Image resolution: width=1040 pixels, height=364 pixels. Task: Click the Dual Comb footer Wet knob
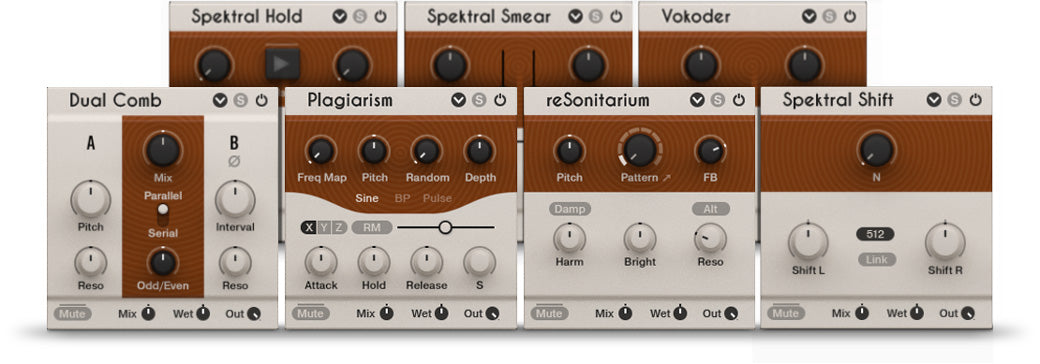202,314
